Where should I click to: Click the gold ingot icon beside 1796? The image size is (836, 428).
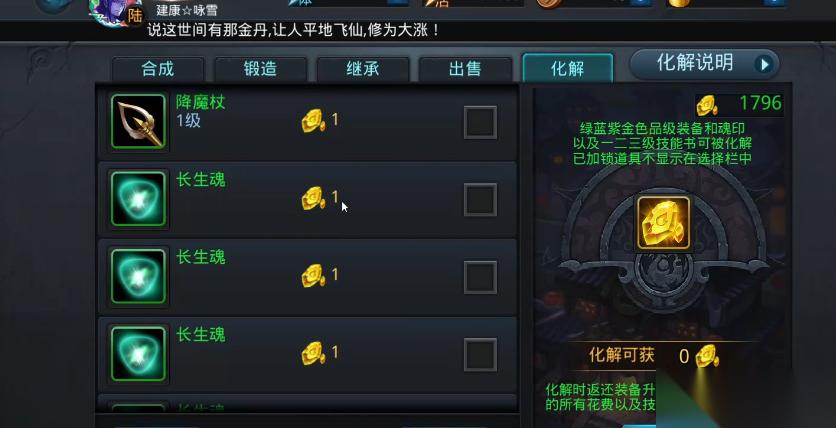[x=707, y=105]
